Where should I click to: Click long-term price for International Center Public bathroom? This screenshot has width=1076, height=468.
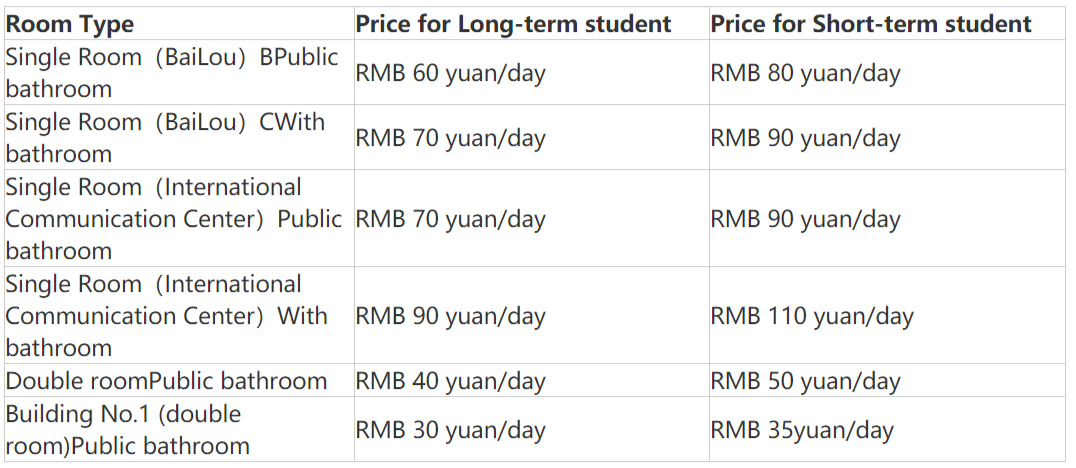450,219
